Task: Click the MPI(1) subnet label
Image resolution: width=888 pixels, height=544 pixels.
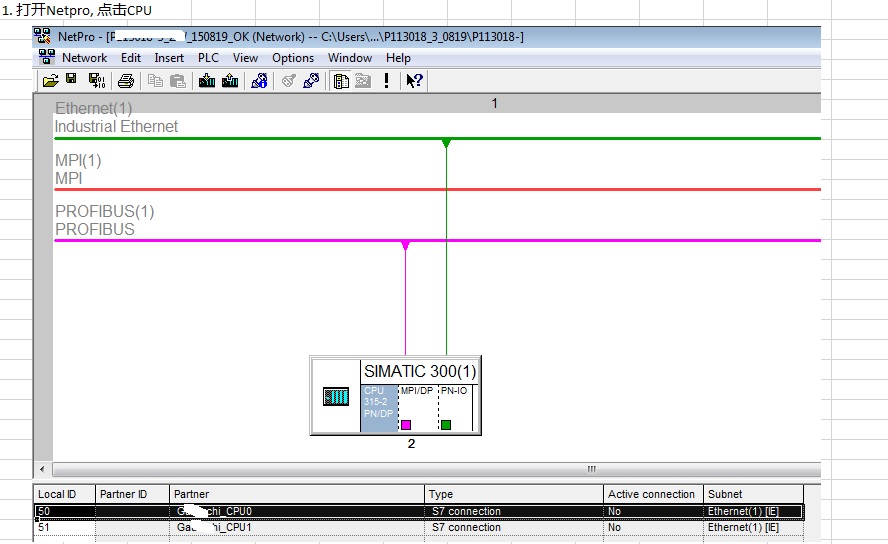Action: 78,161
